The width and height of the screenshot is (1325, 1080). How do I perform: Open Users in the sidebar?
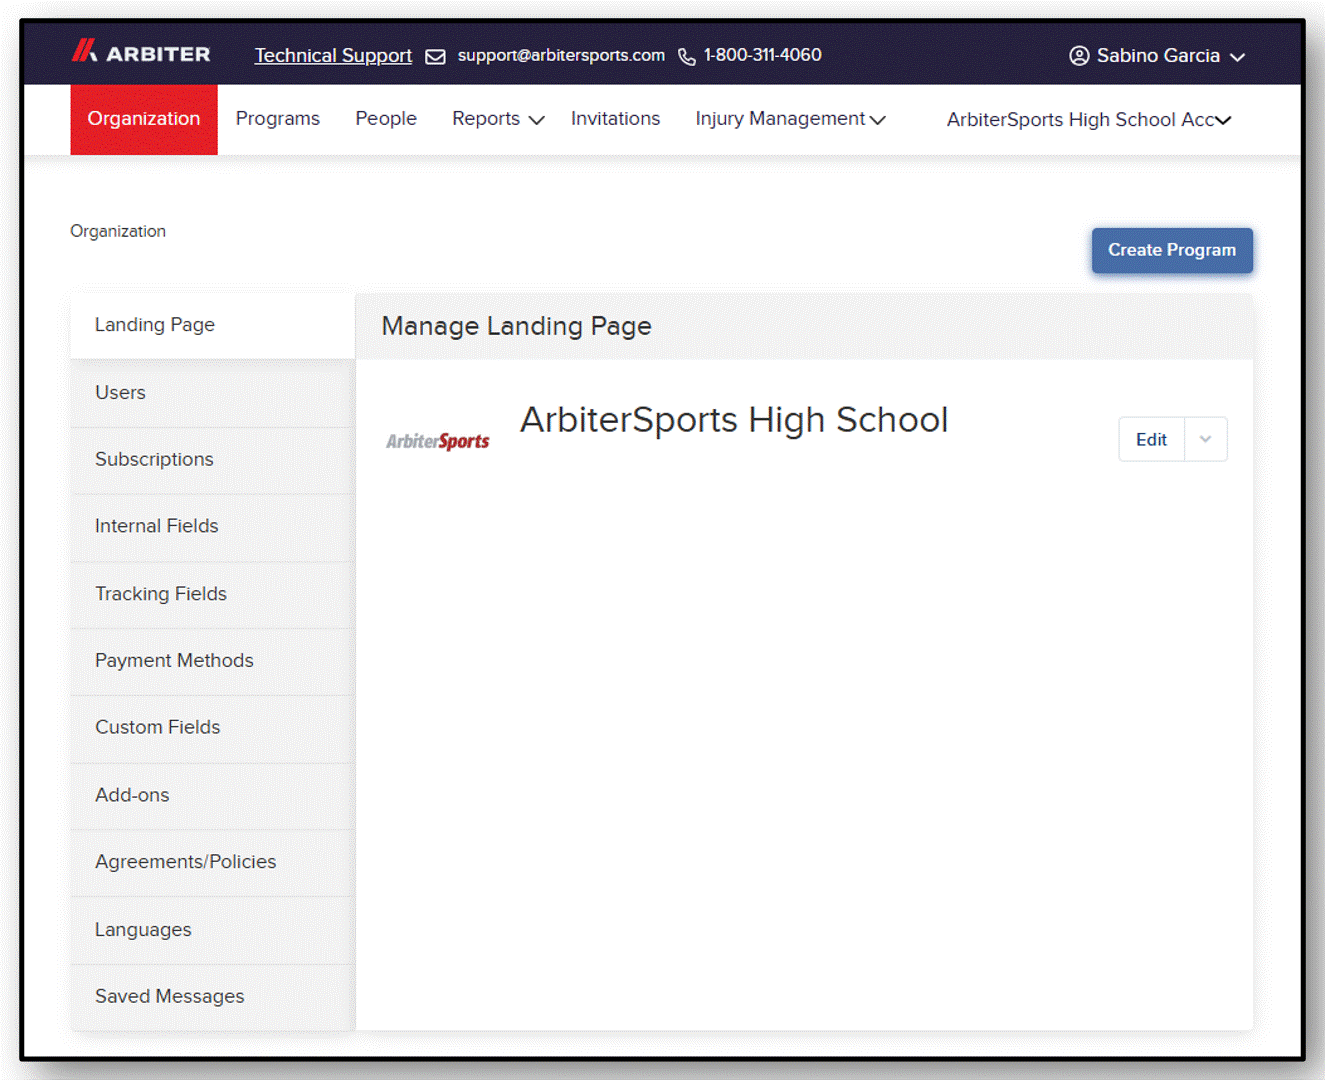(212, 393)
